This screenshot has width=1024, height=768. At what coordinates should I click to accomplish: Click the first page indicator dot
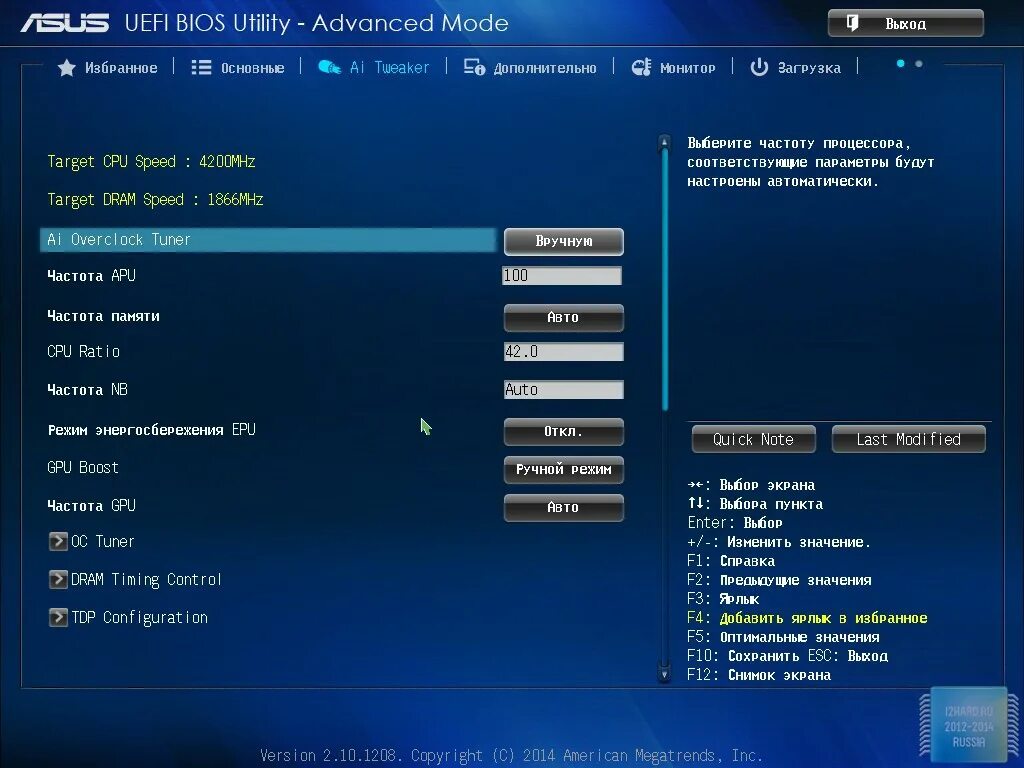901,63
